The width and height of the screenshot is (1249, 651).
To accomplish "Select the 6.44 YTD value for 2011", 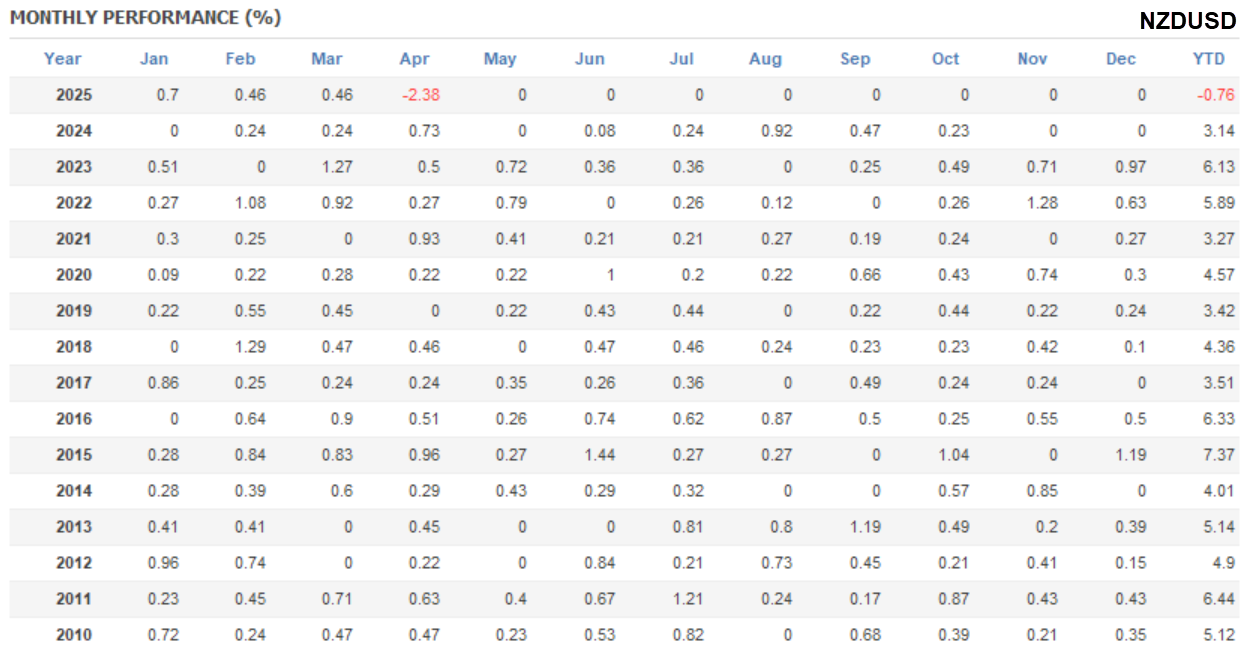I will click(1218, 599).
